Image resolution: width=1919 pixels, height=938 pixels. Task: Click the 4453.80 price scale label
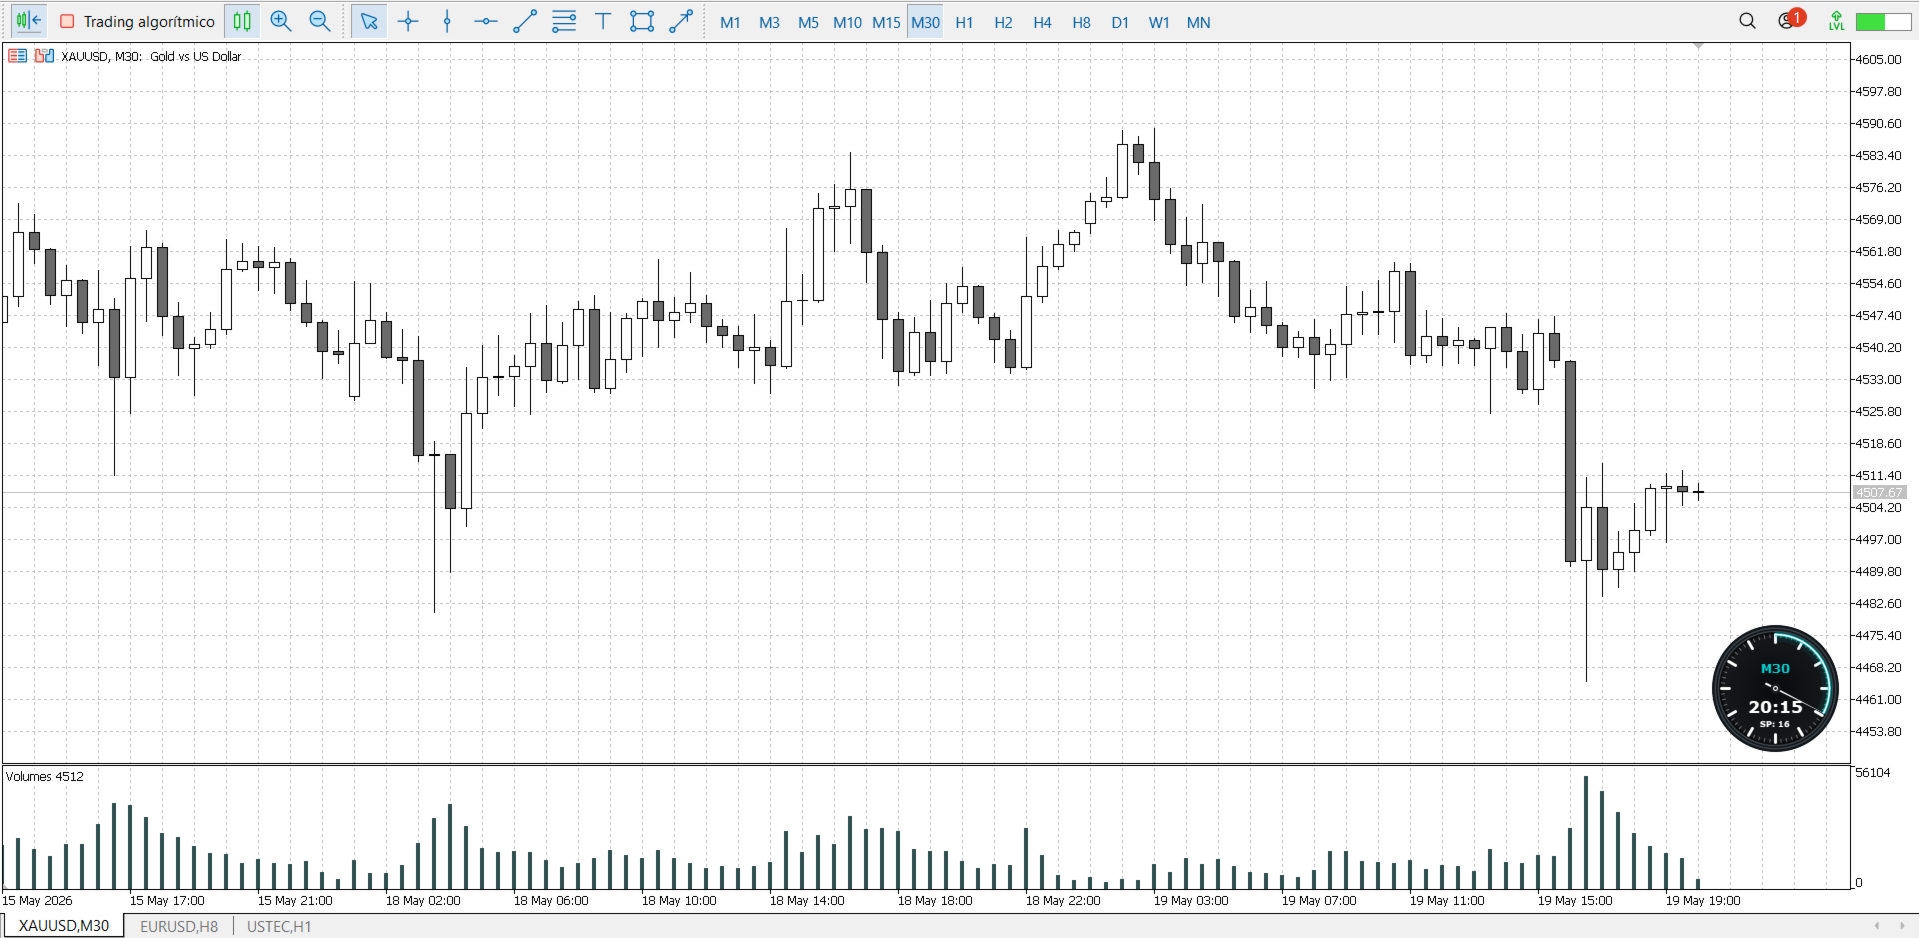coord(1878,731)
